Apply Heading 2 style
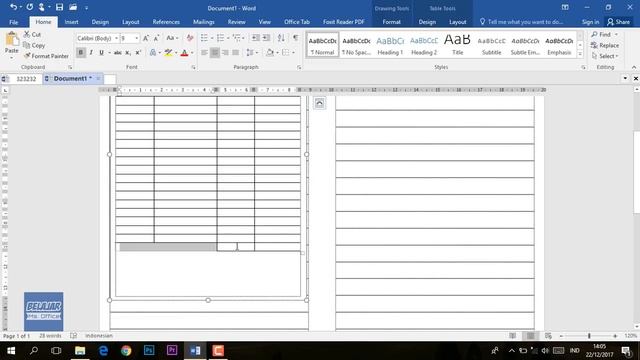 424,45
